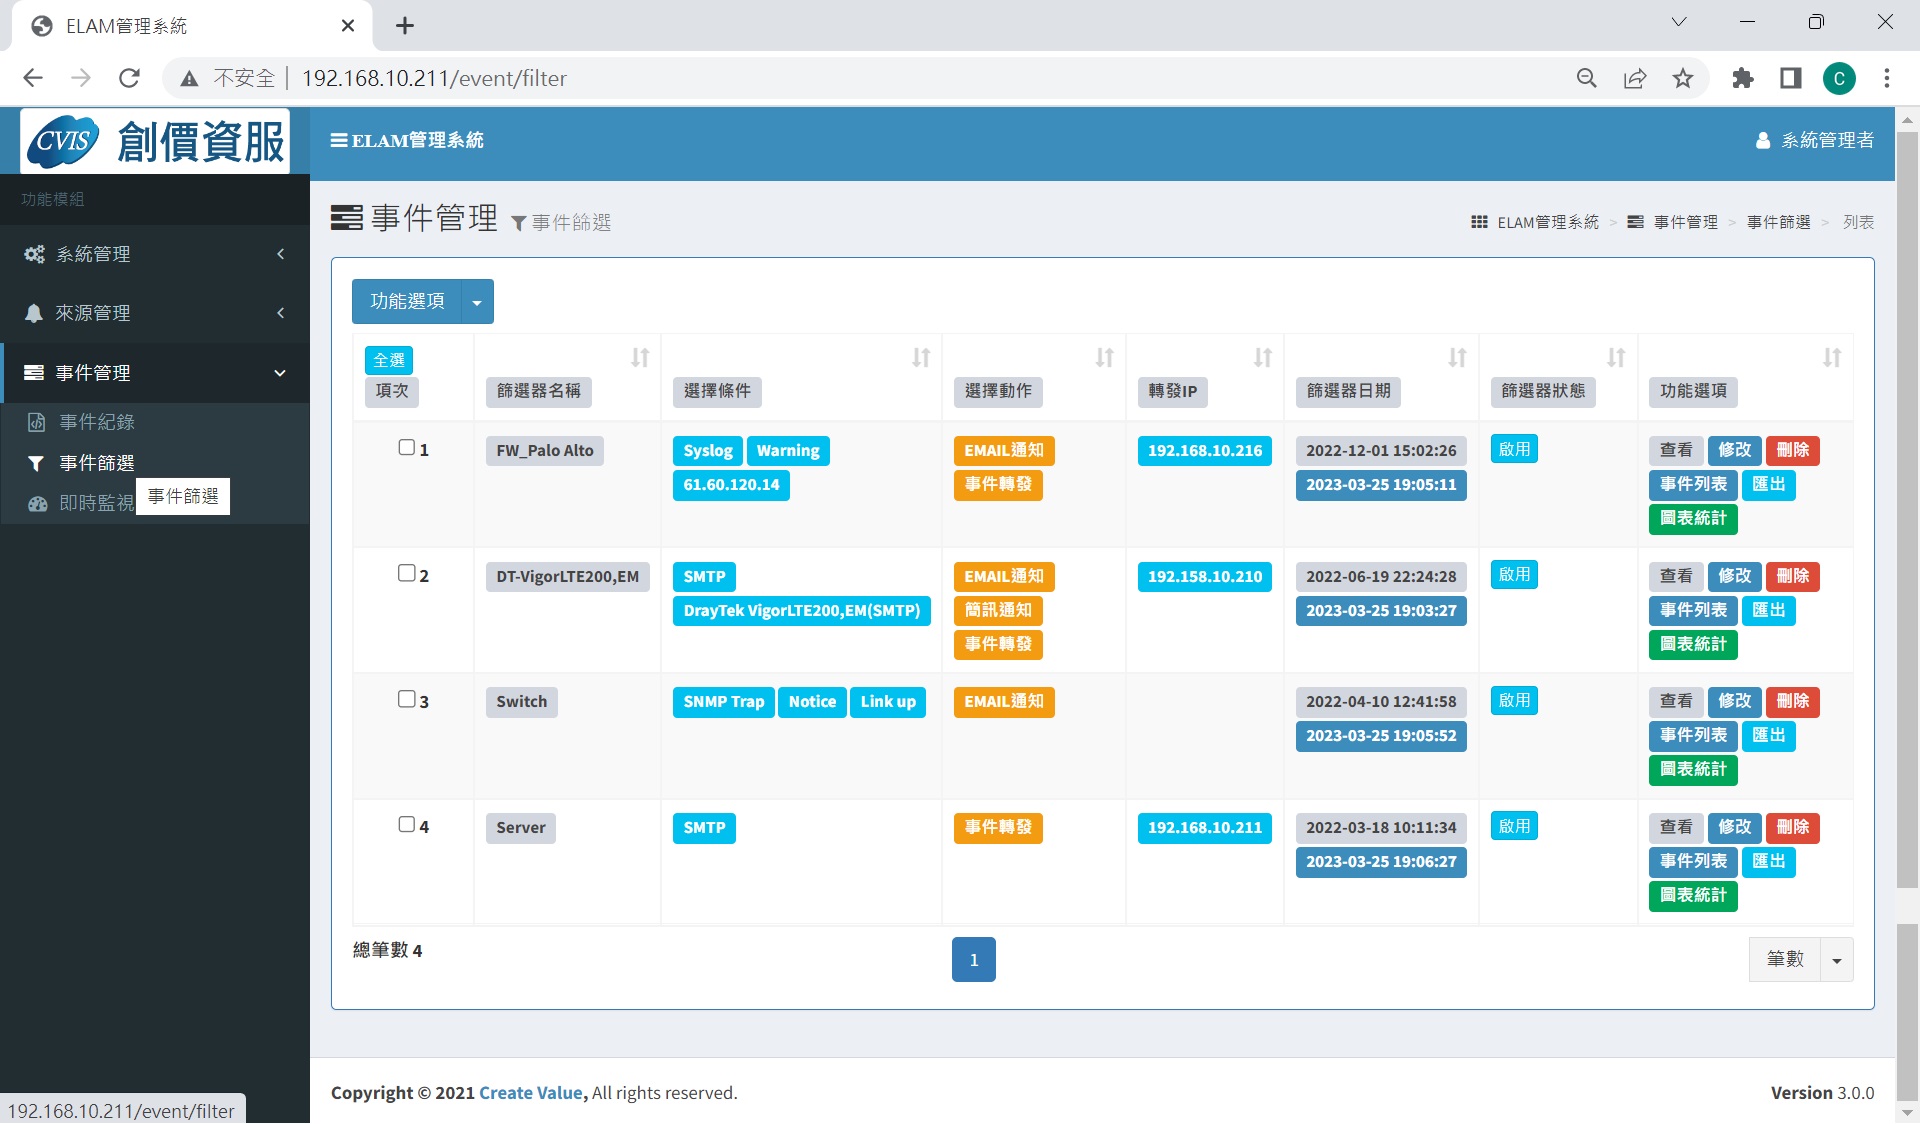The height and width of the screenshot is (1124, 1920).
Task: Click 匯出 for FW_Palo Alto row
Action: coord(1769,485)
